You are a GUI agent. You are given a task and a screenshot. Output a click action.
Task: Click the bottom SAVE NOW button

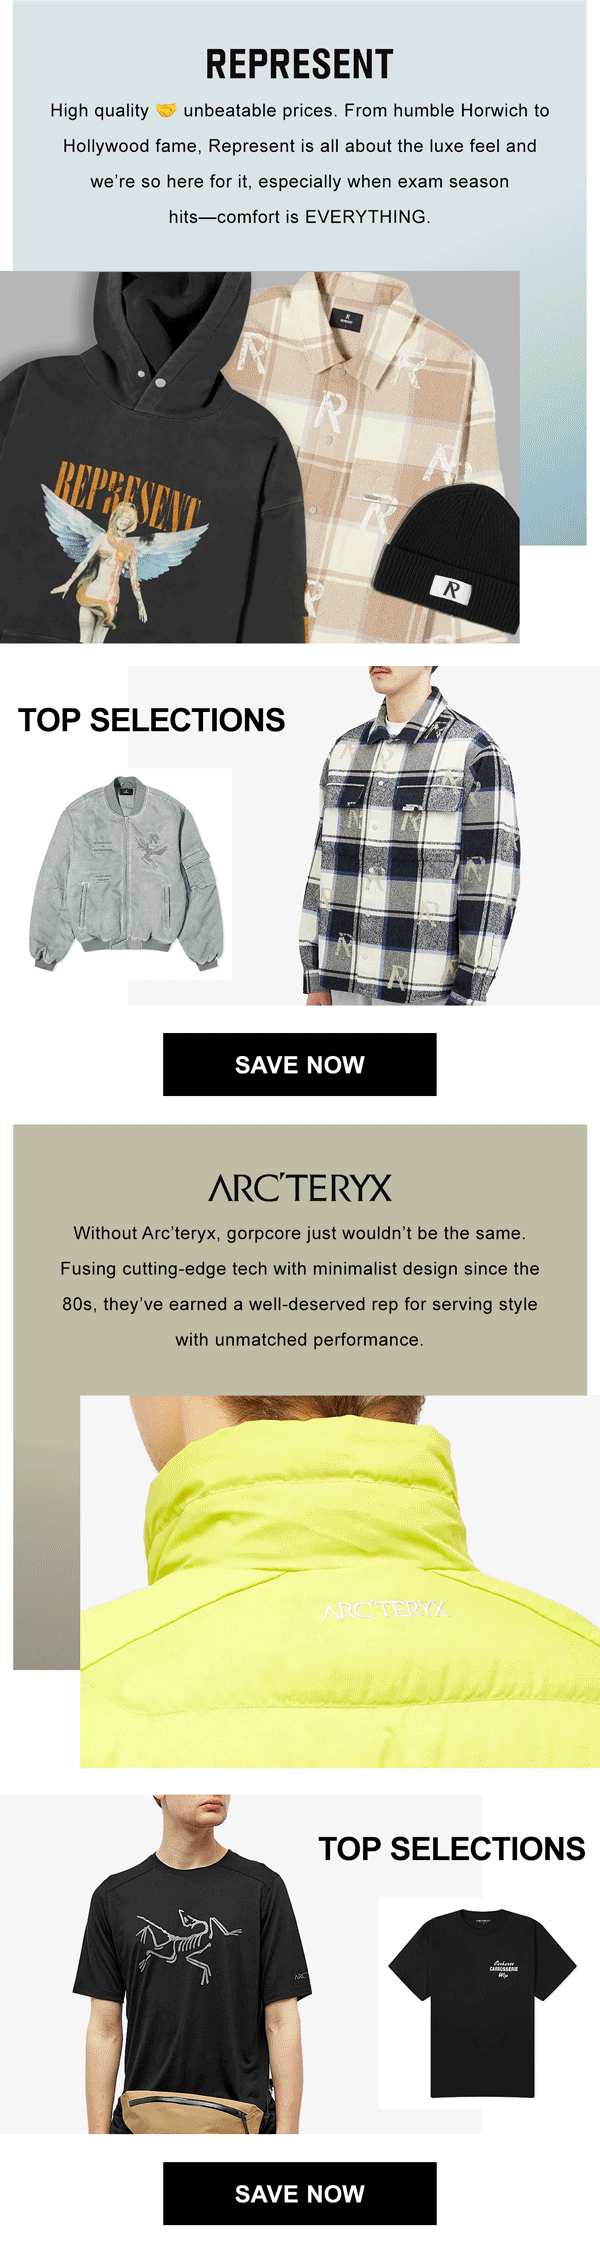pos(300,2193)
